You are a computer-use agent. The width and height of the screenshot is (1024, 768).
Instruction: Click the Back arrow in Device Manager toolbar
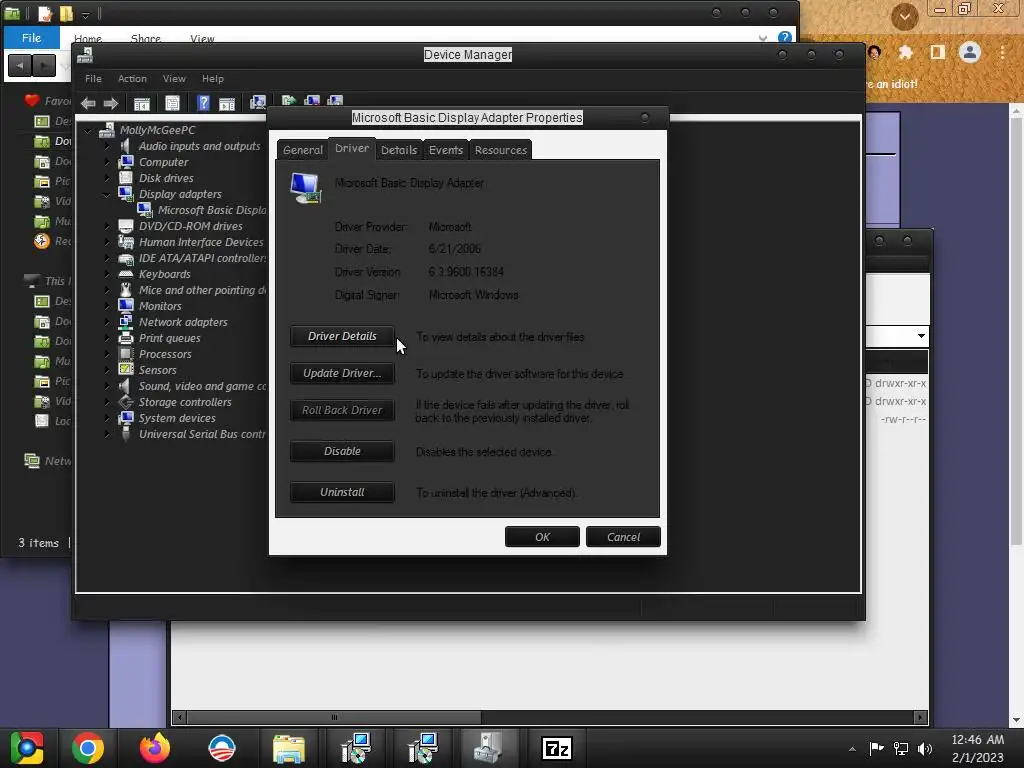tap(88, 103)
